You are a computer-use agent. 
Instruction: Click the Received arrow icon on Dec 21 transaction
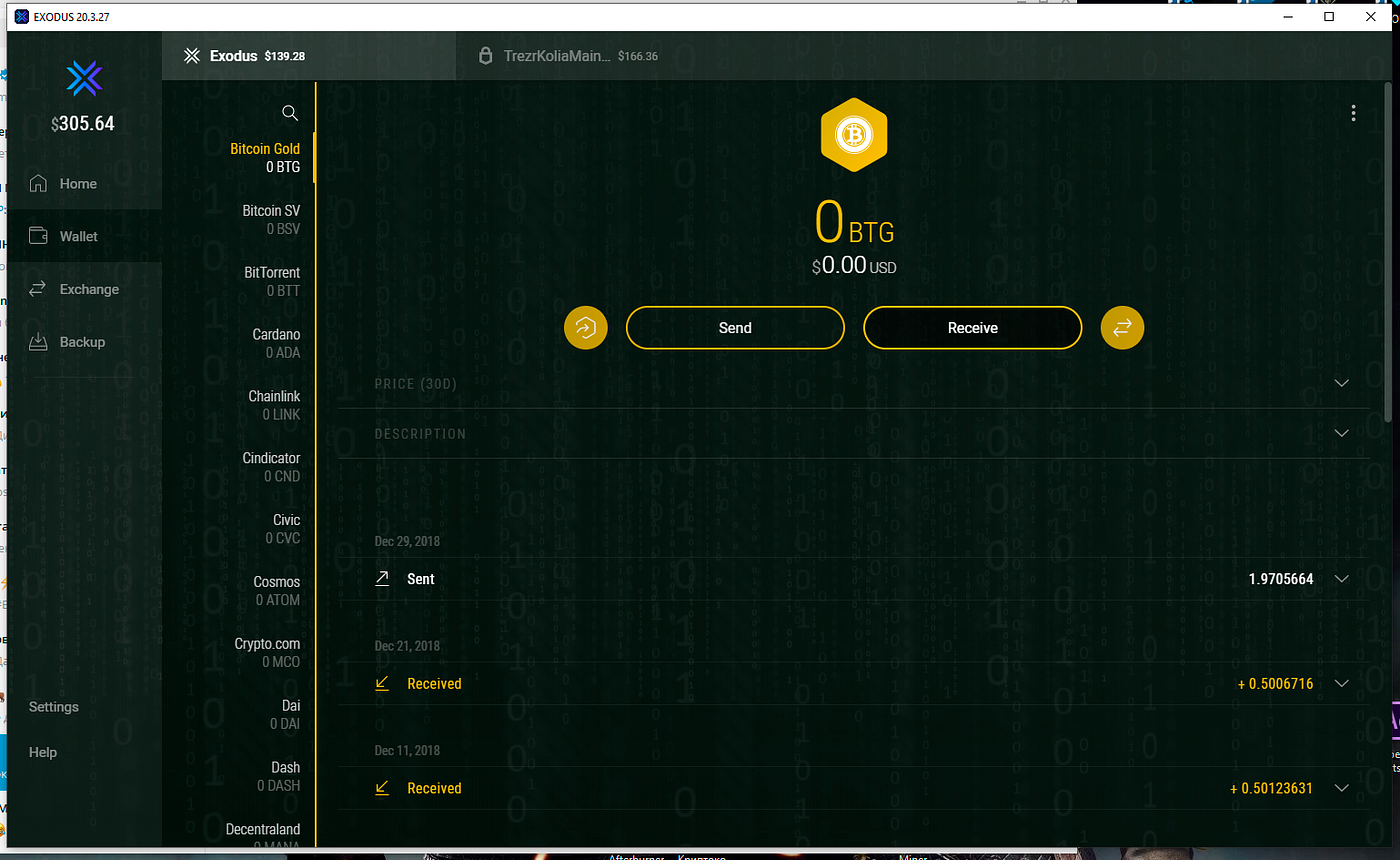(382, 684)
